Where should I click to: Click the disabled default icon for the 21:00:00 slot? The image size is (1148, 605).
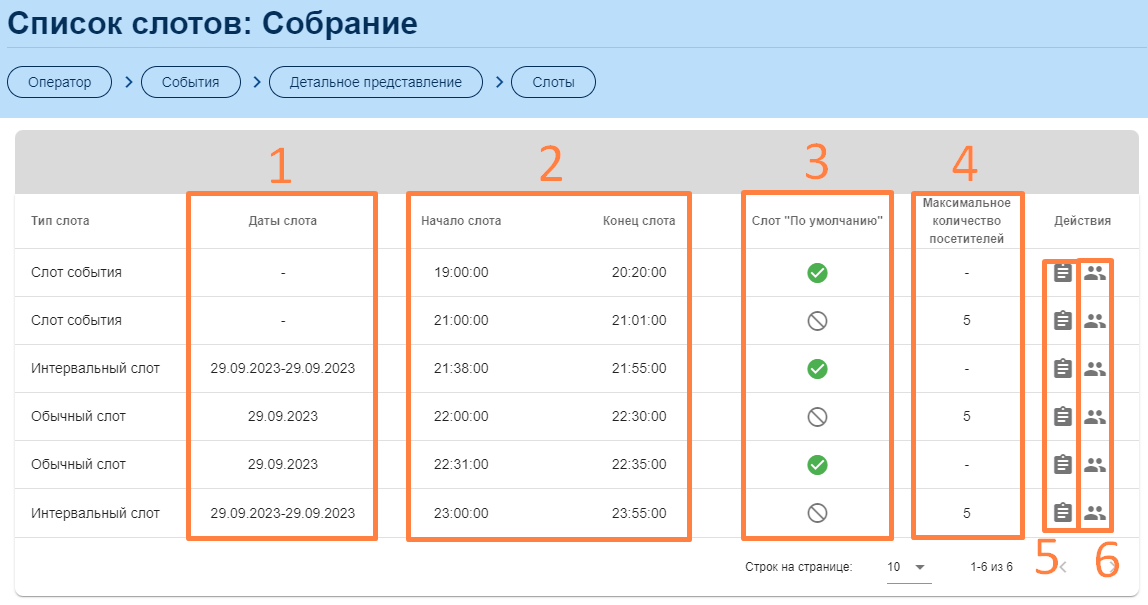pos(817,321)
